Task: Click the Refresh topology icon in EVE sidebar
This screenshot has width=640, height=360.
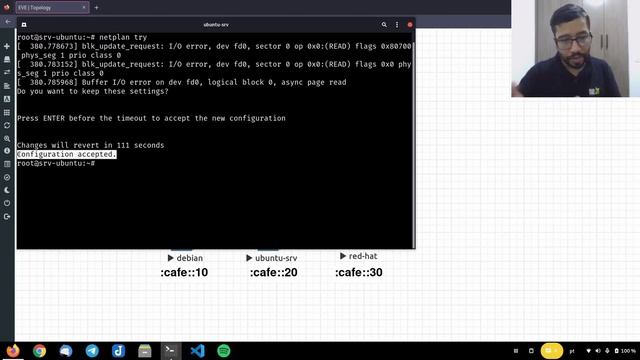Action: [7, 125]
